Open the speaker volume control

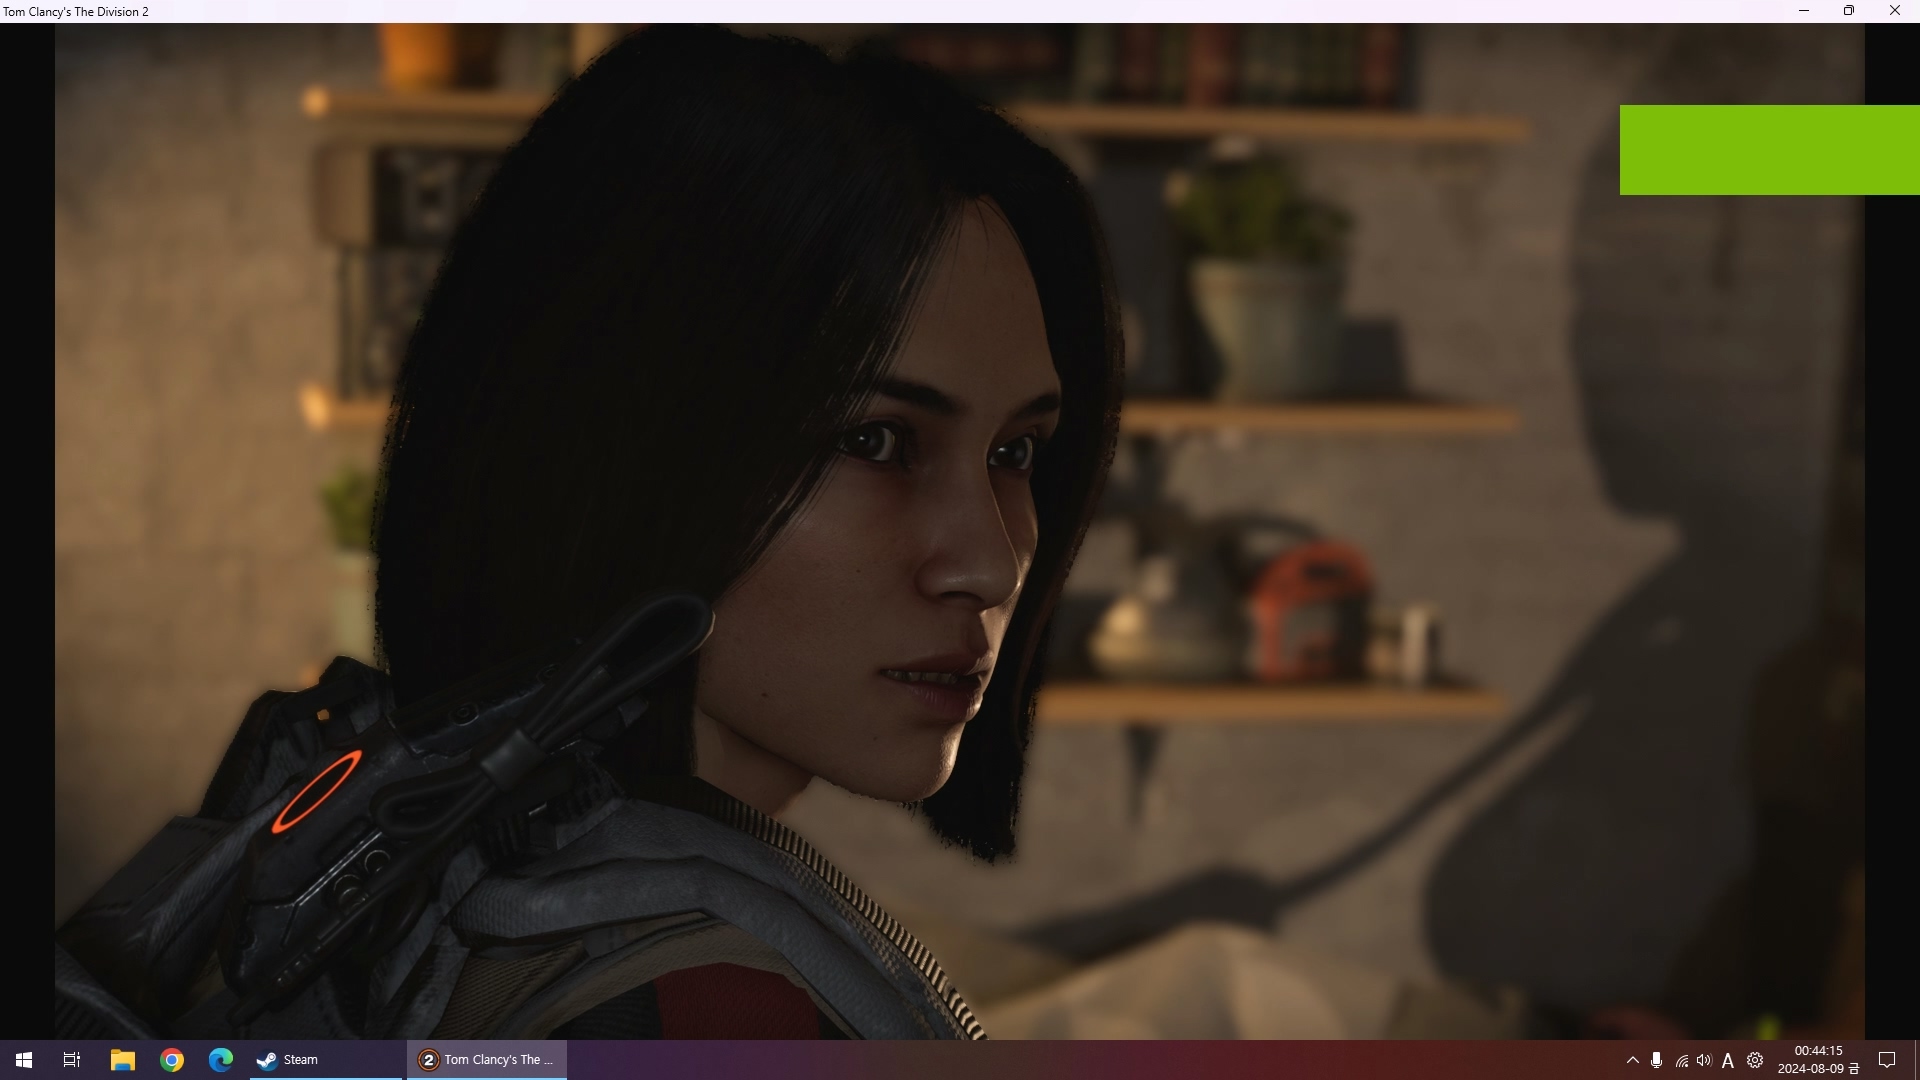tap(1704, 1060)
